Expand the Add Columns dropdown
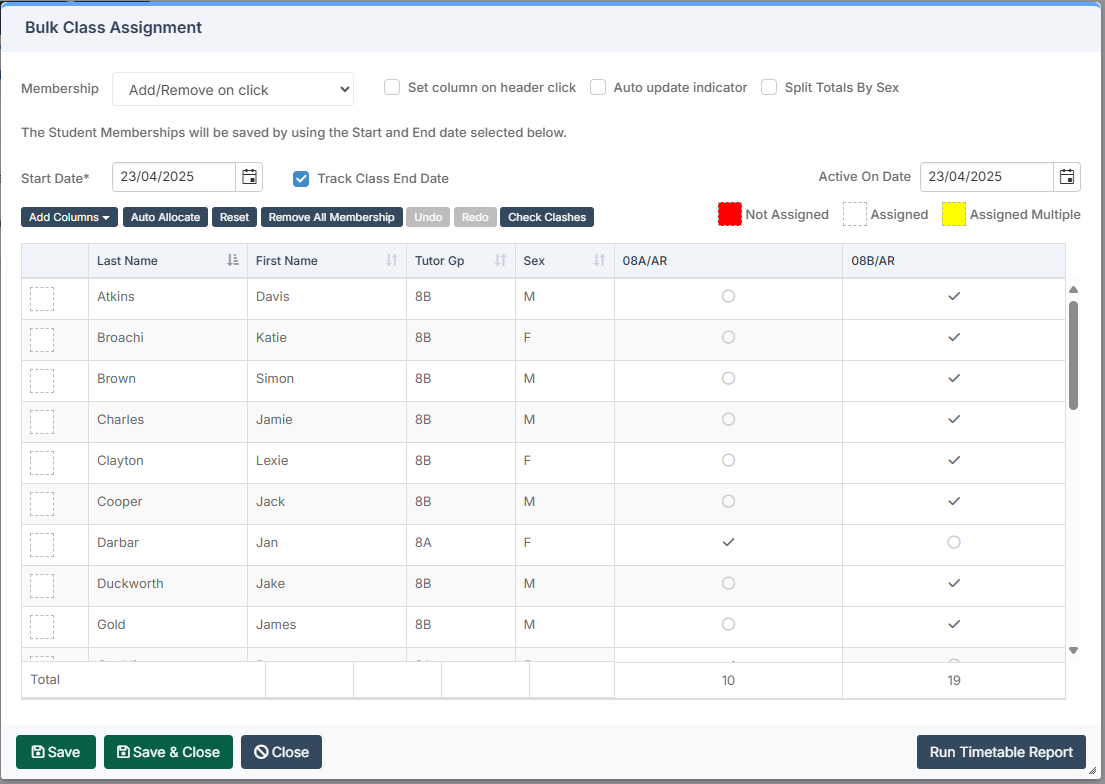 pos(69,217)
